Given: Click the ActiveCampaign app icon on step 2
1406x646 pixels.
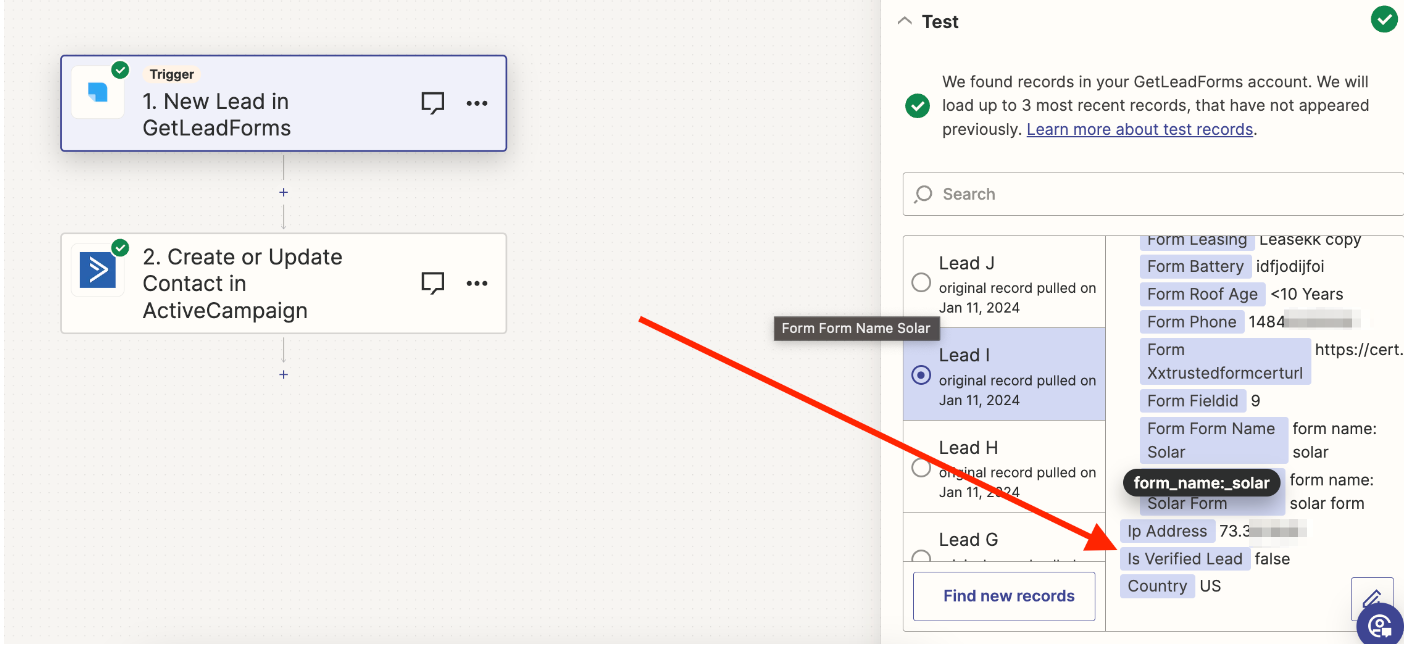Looking at the screenshot, I should pyautogui.click(x=97, y=270).
